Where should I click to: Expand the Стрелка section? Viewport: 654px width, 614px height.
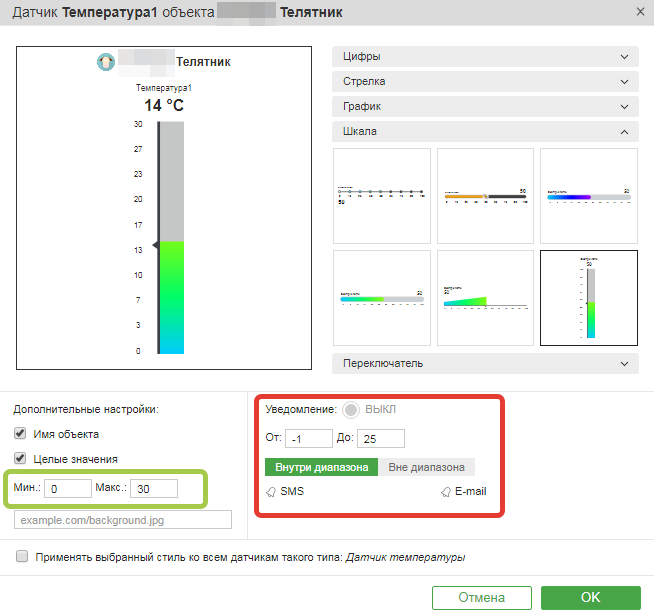(485, 82)
